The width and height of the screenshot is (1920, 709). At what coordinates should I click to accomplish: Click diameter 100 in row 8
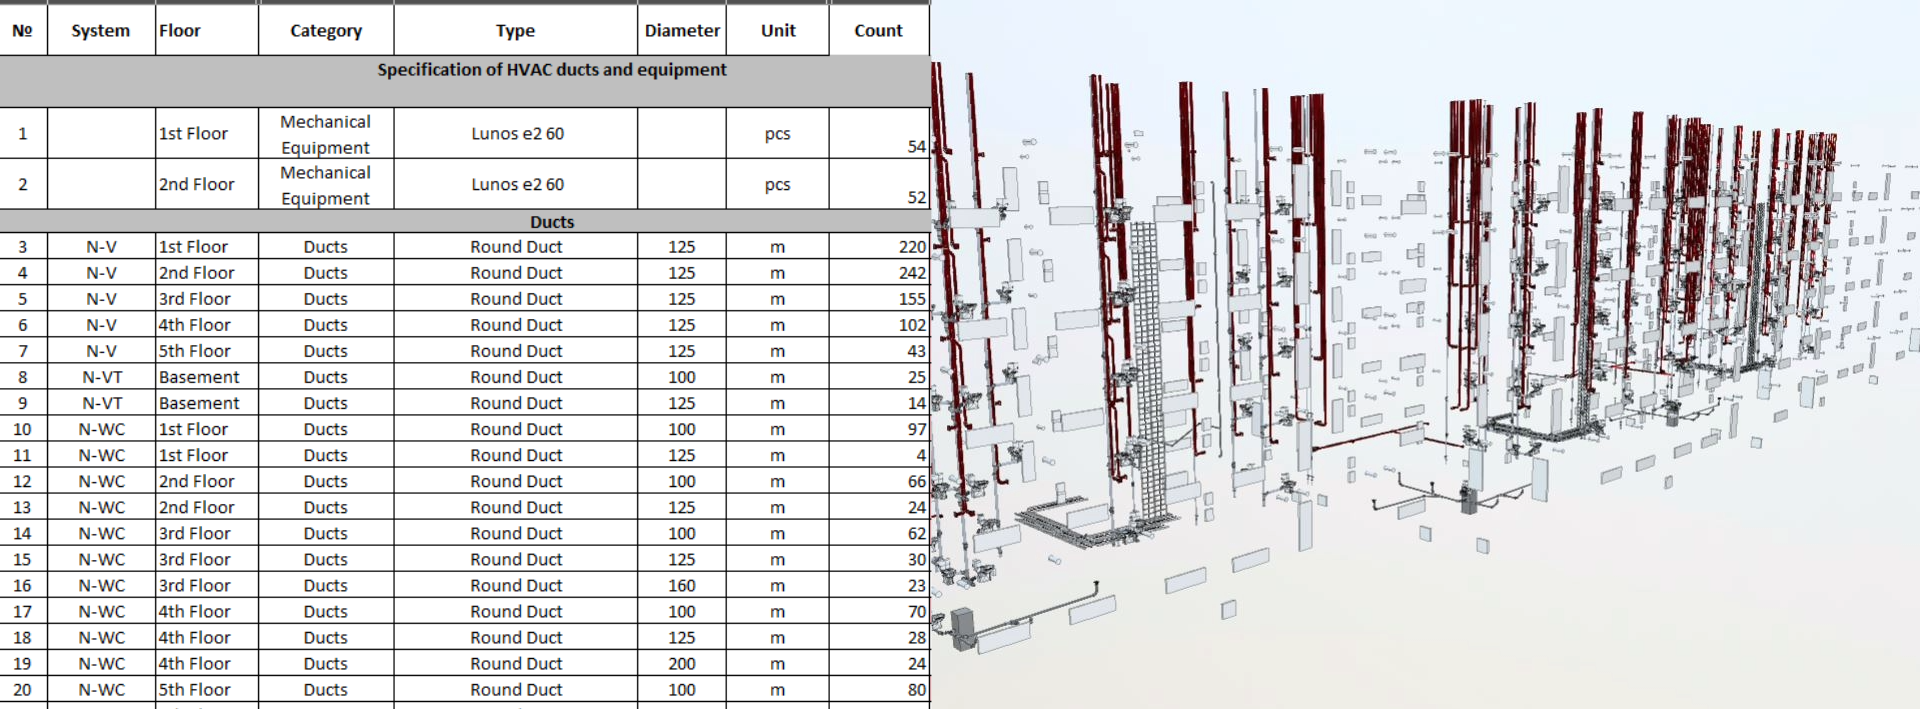pyautogui.click(x=682, y=377)
